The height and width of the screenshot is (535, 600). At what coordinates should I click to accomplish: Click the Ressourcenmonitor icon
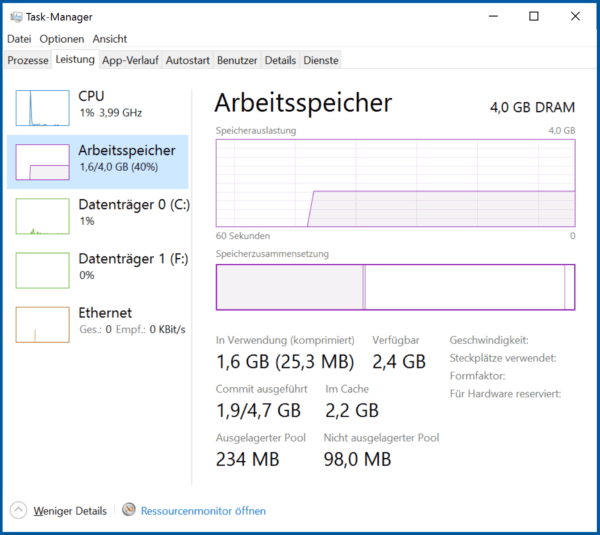coord(129,510)
